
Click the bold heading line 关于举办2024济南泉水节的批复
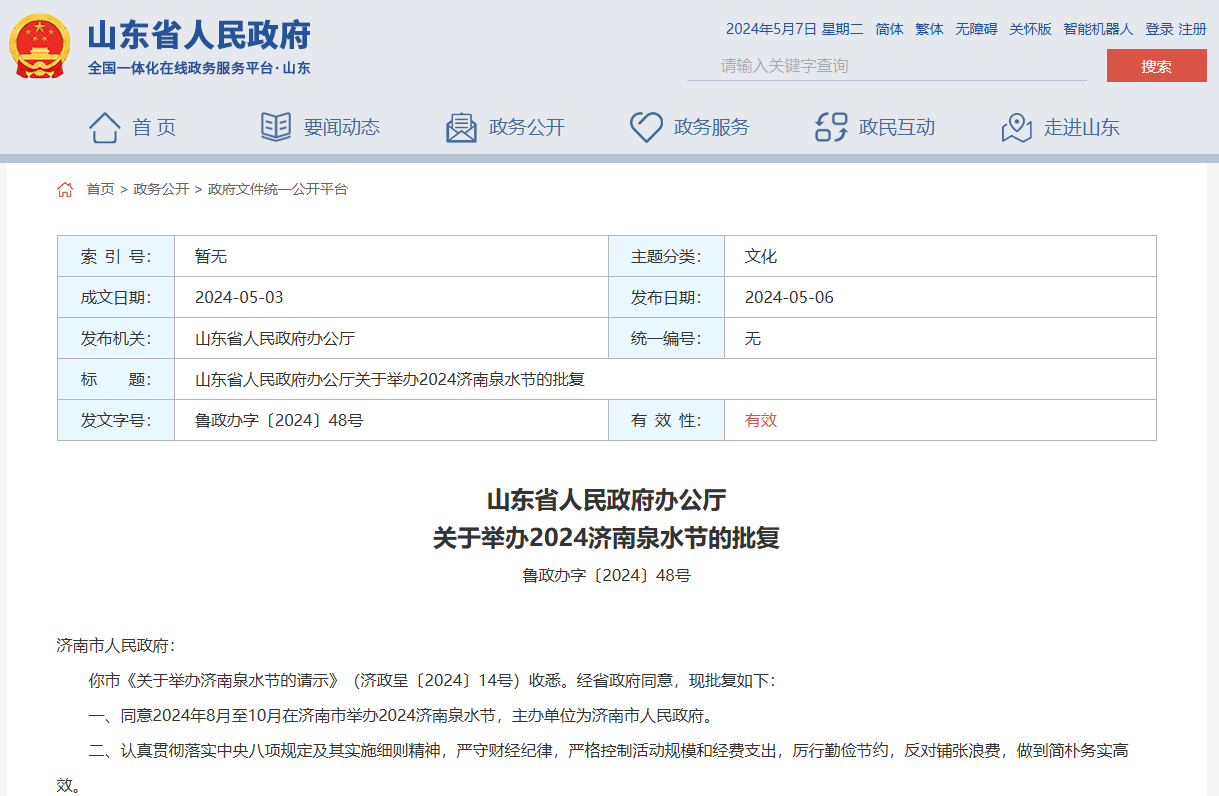click(x=606, y=539)
